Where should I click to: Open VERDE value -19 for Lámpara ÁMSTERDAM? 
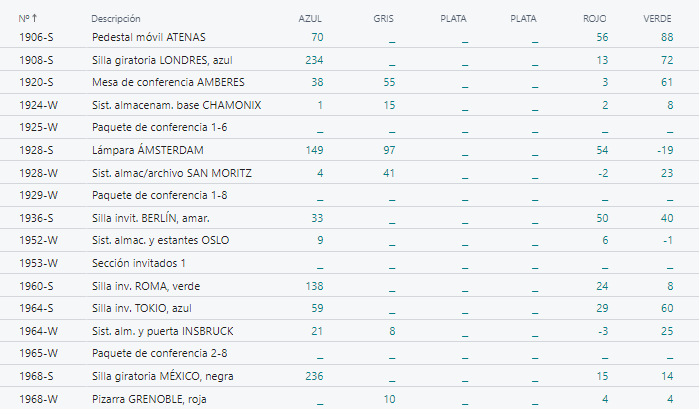coord(662,150)
